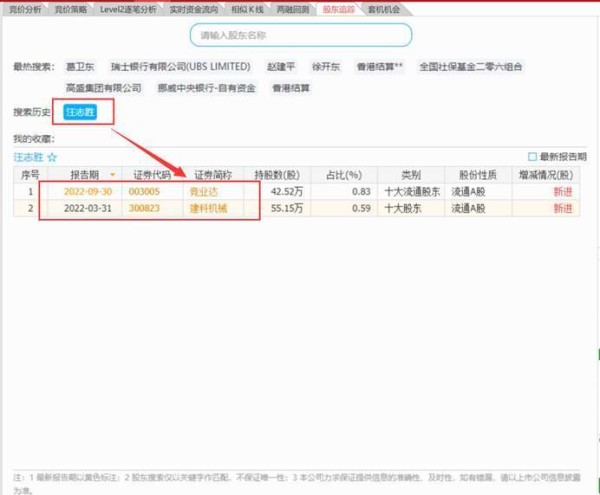The width and height of the screenshot is (600, 495).
Task: Select hot search tag 赵建平
Action: 281,67
